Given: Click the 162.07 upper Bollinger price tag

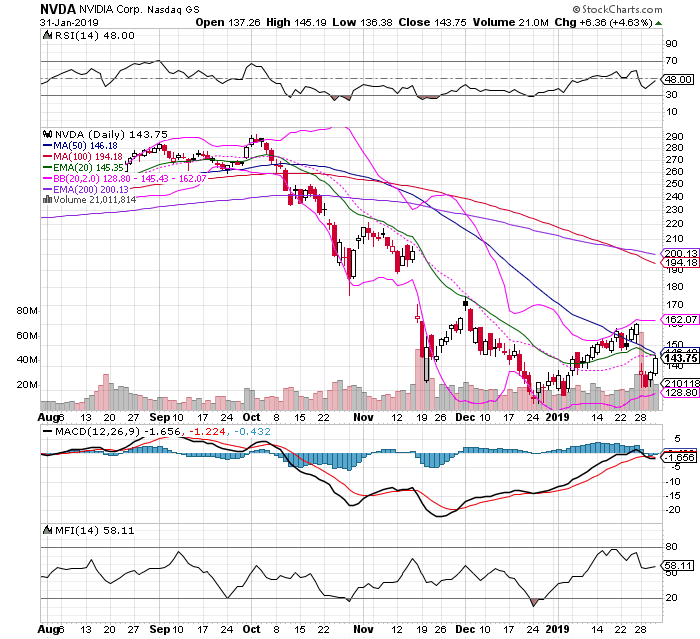Looking at the screenshot, I should coord(679,320).
